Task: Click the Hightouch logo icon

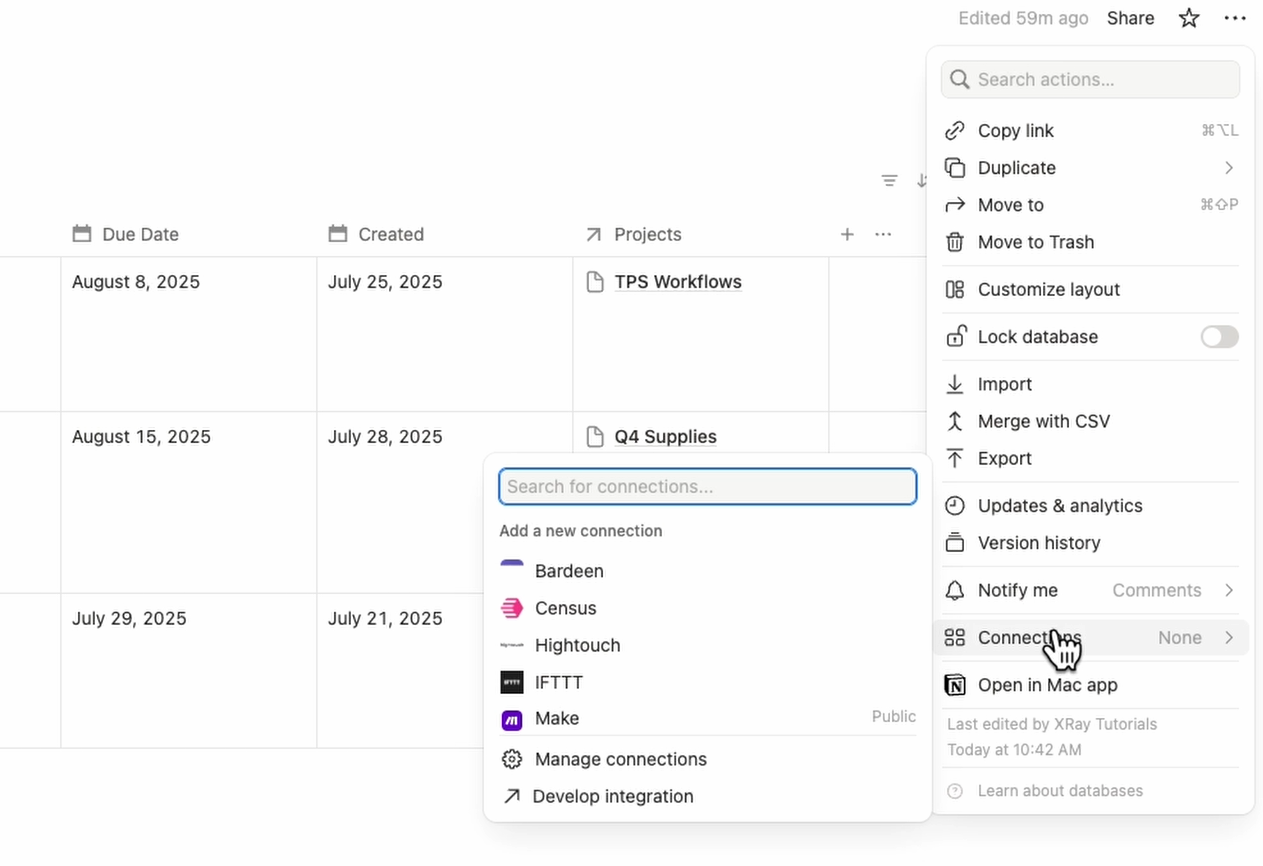Action: [512, 645]
